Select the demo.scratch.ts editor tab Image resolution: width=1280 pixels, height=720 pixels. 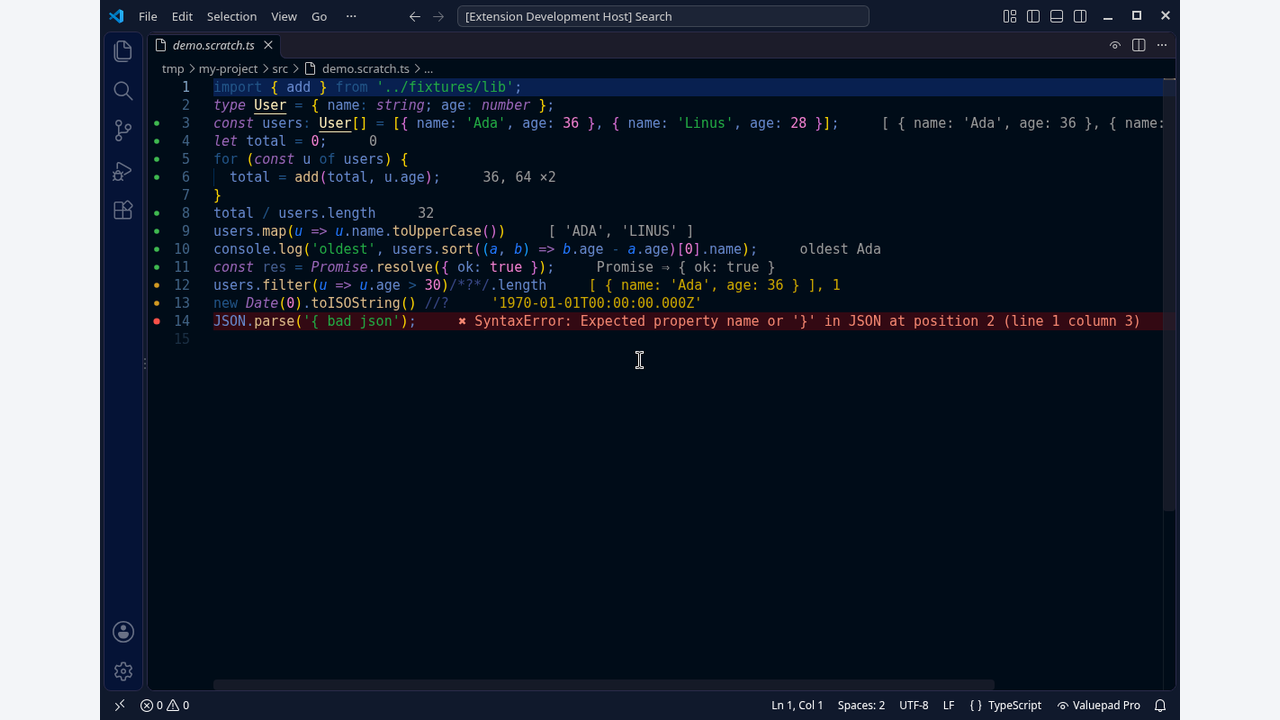(214, 45)
